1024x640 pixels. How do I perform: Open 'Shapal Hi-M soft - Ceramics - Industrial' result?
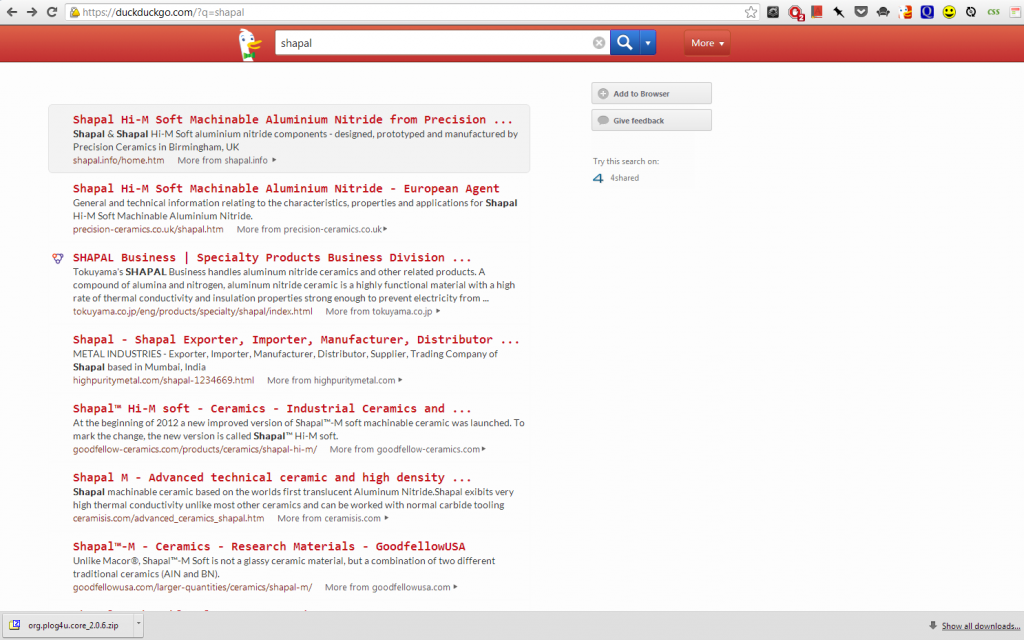click(272, 409)
